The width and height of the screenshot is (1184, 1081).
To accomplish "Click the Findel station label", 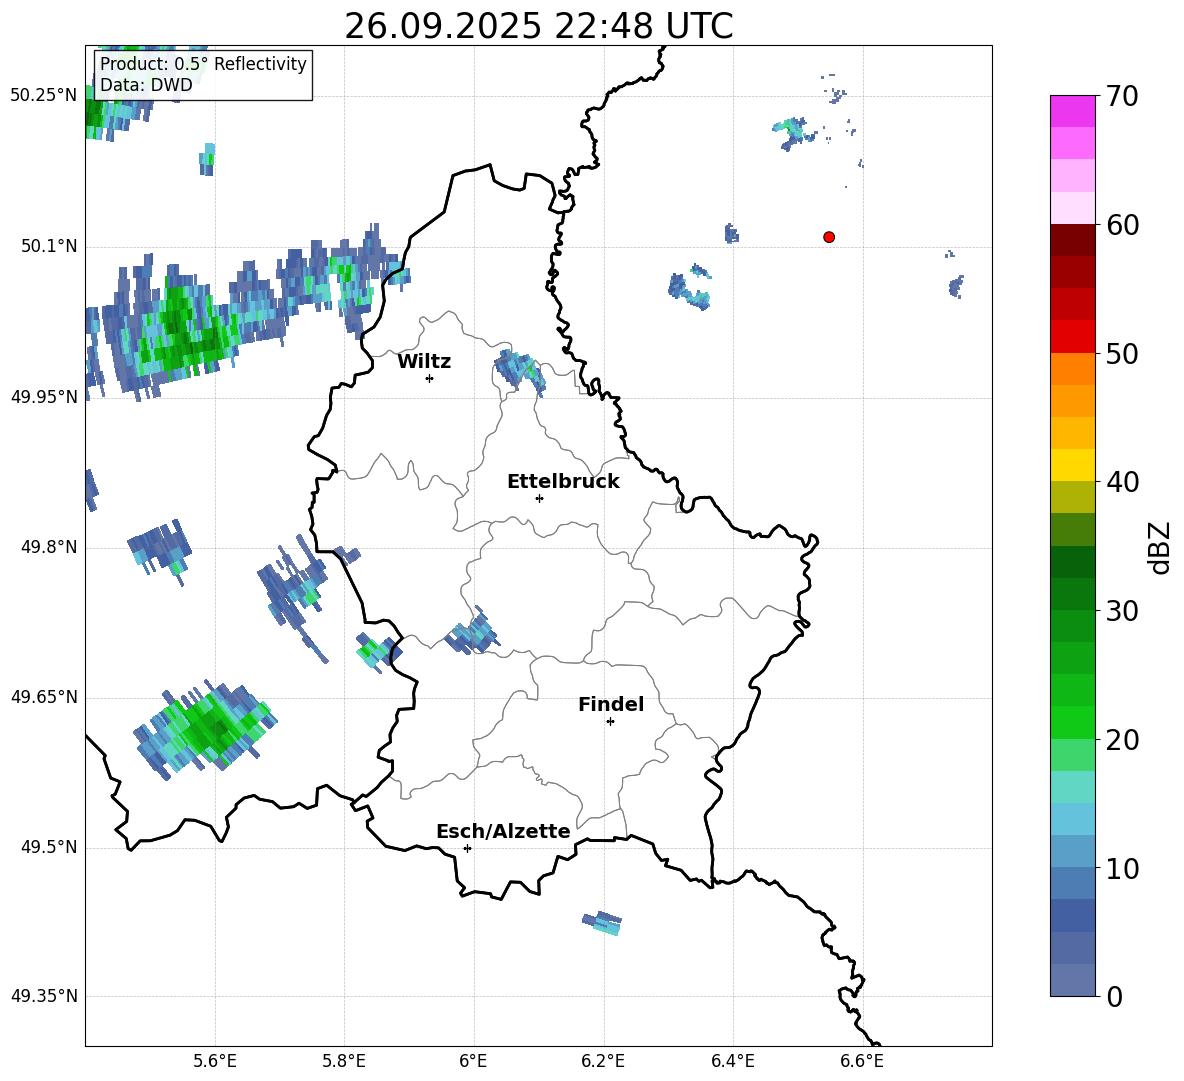I will point(611,704).
